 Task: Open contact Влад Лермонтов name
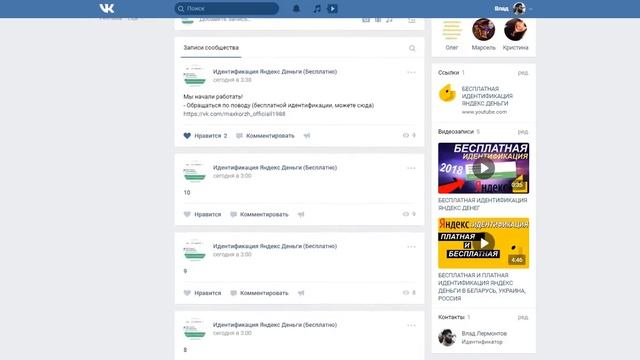484,333
